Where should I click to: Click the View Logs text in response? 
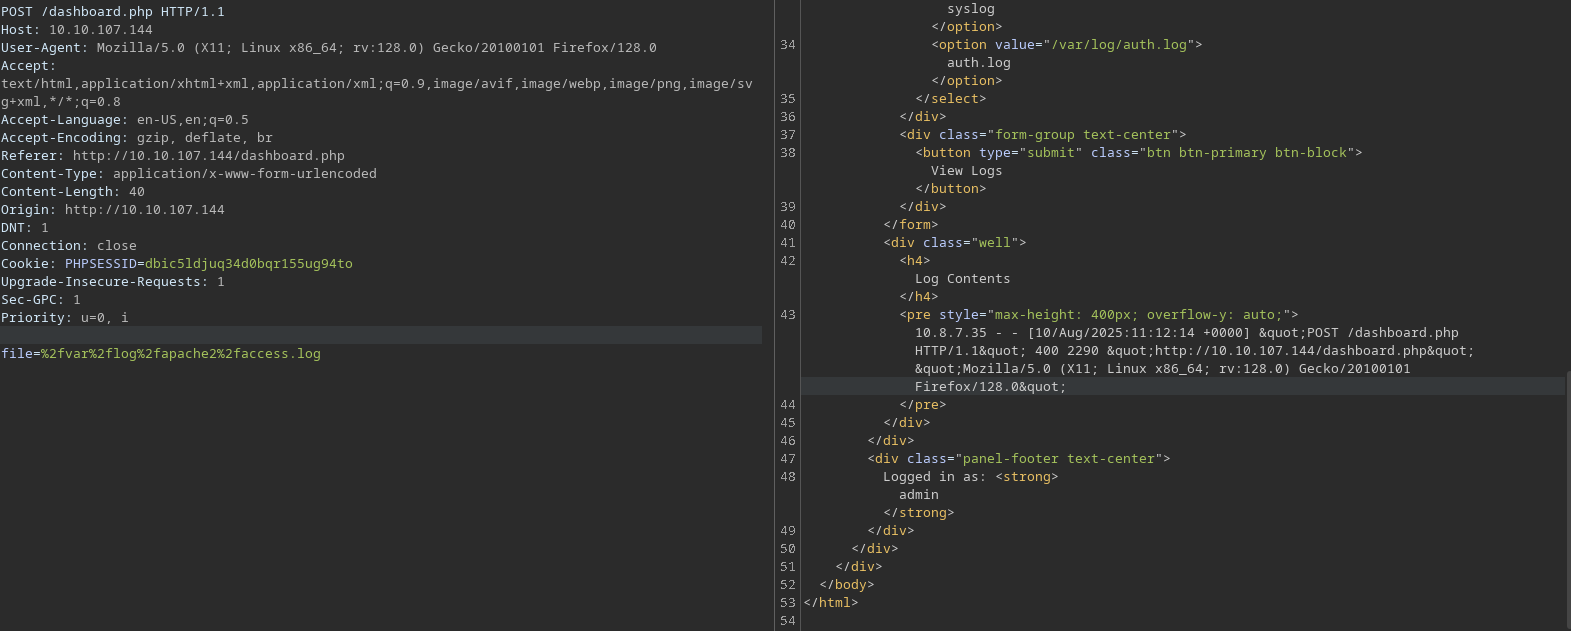(x=966, y=171)
